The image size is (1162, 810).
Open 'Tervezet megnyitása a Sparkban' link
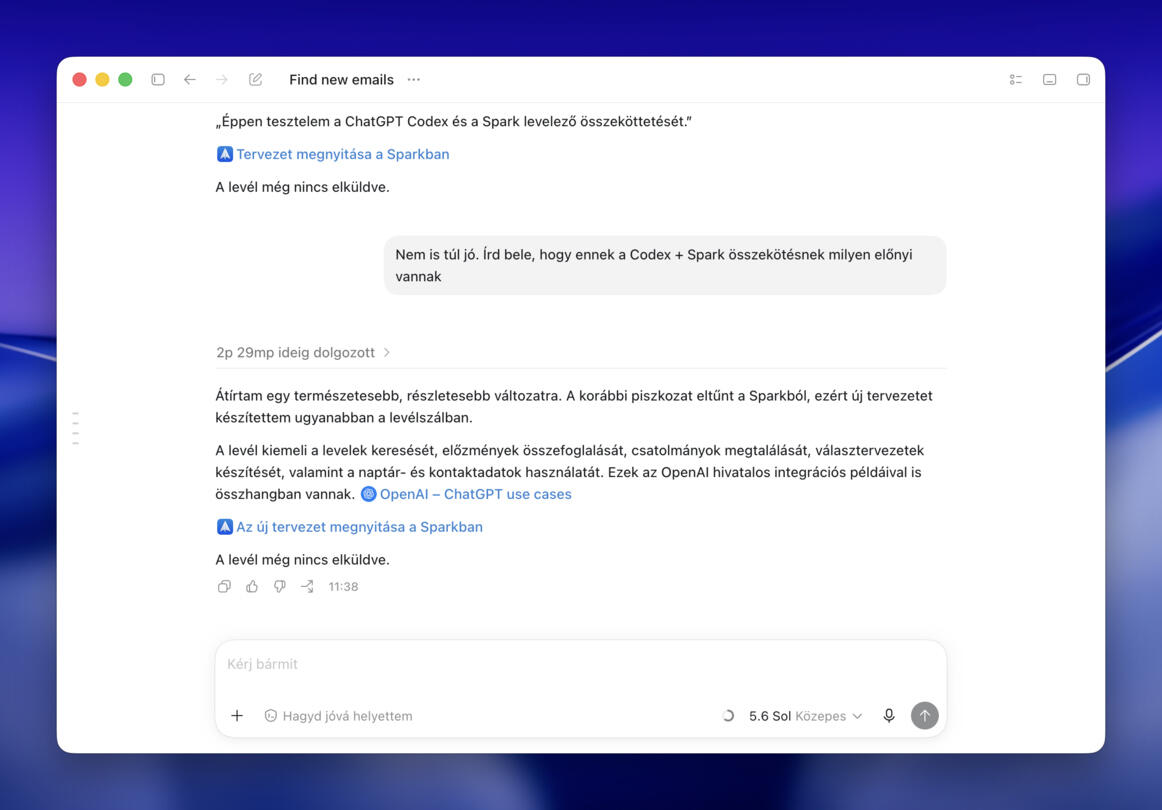(x=342, y=154)
